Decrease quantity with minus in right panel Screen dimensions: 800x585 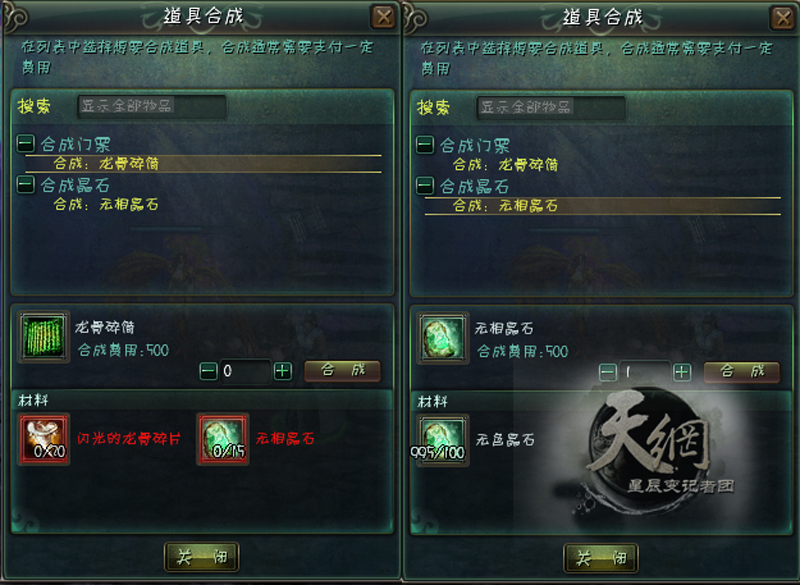608,372
